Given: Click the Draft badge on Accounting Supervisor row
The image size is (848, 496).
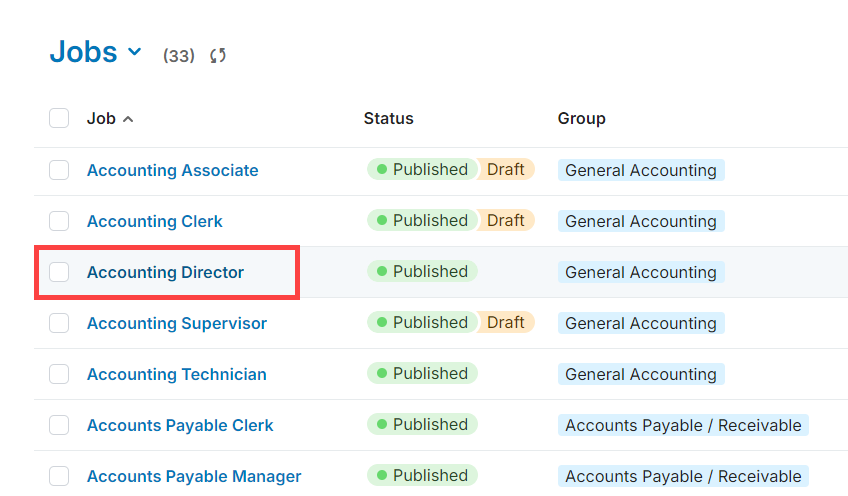Looking at the screenshot, I should click(506, 322).
